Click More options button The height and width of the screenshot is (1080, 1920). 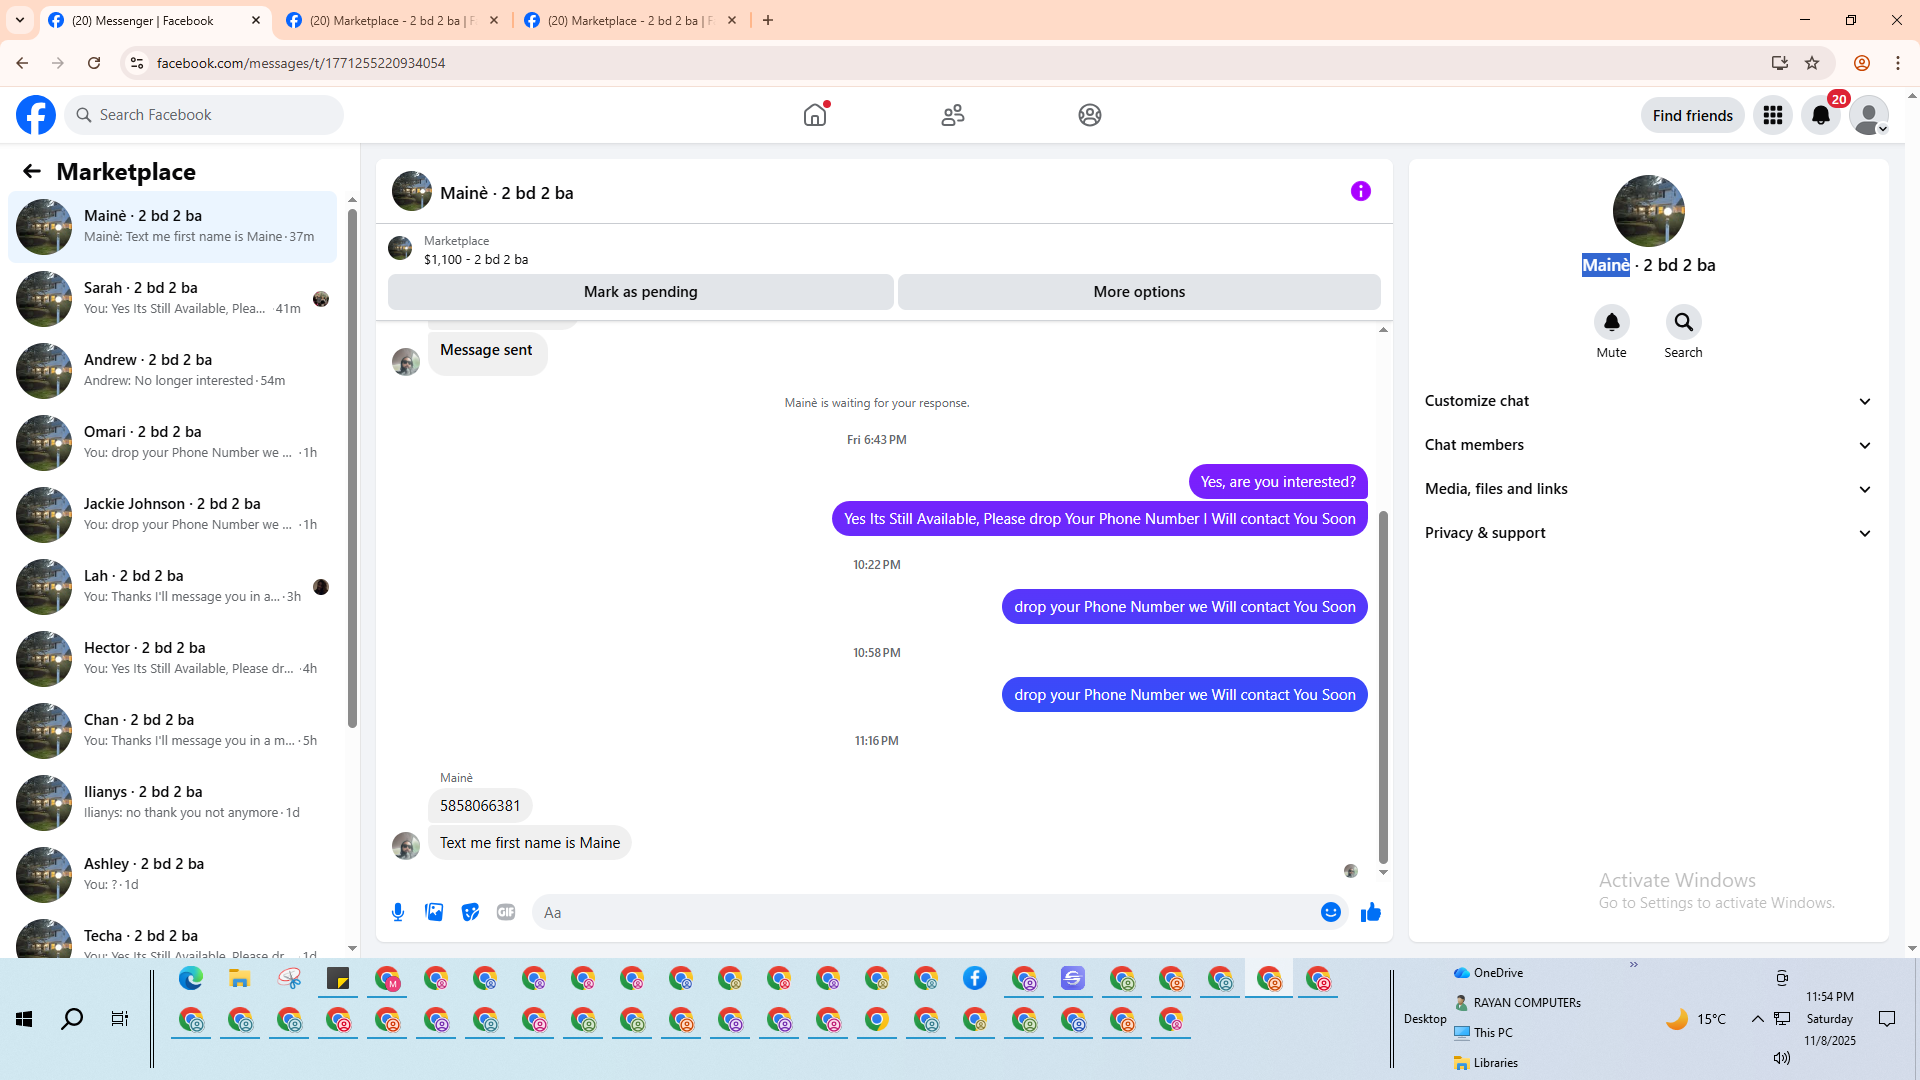click(1139, 292)
